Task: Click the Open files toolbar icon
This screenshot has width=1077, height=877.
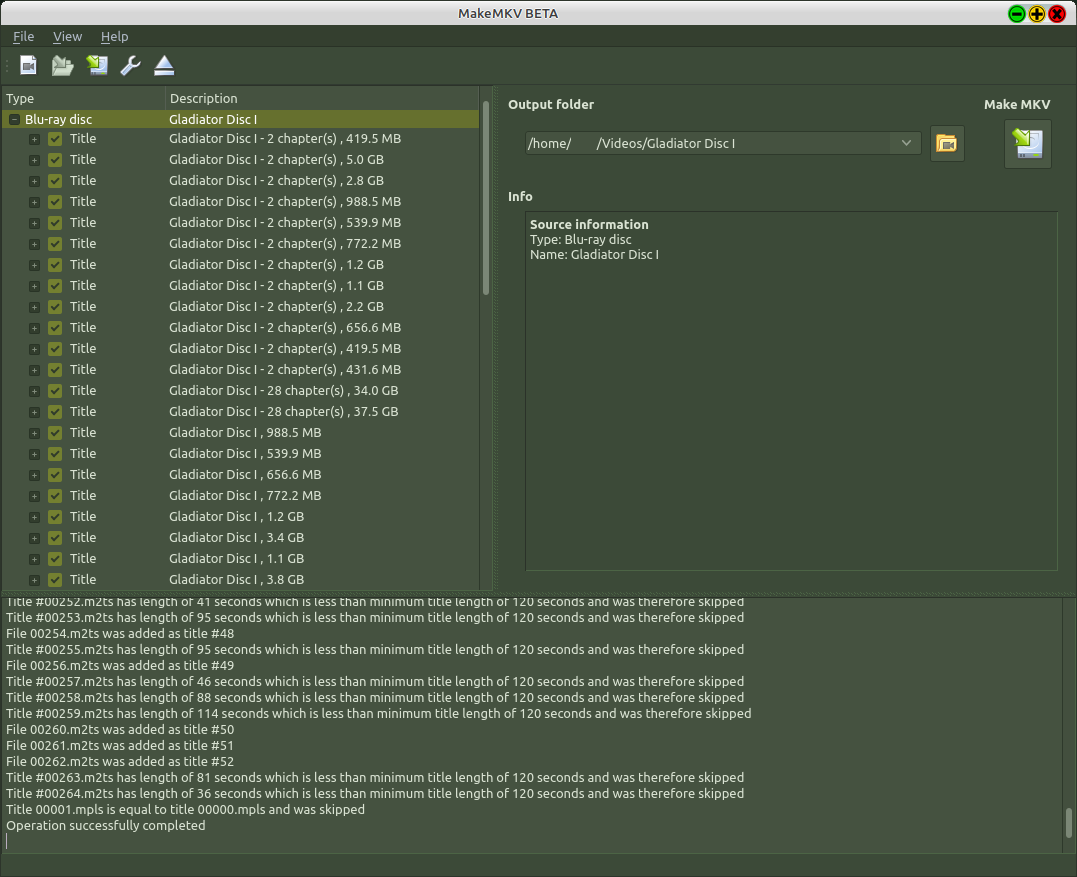Action: coord(28,65)
